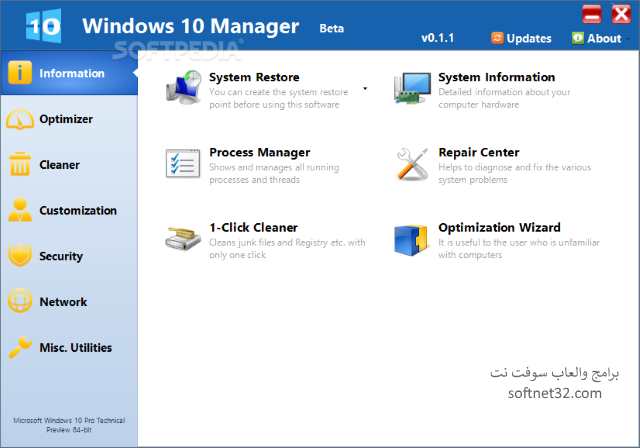Click the Security shield icon
Image resolution: width=640 pixels, height=448 pixels.
point(20,255)
